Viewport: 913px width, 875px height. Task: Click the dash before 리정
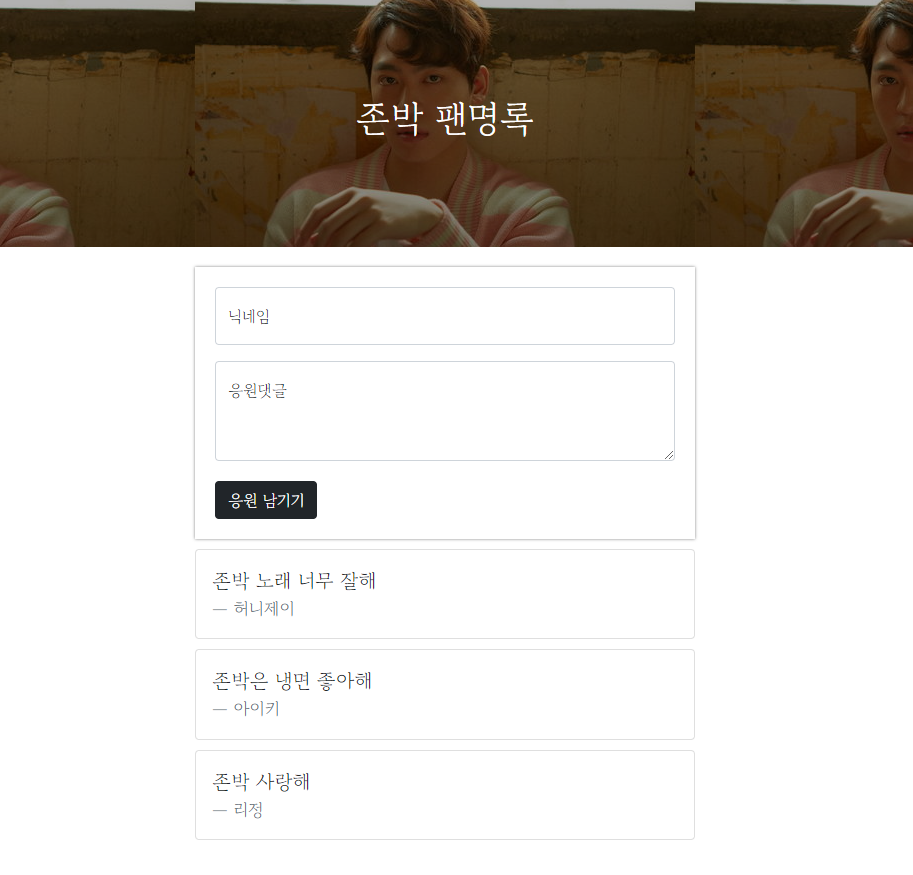coord(220,810)
